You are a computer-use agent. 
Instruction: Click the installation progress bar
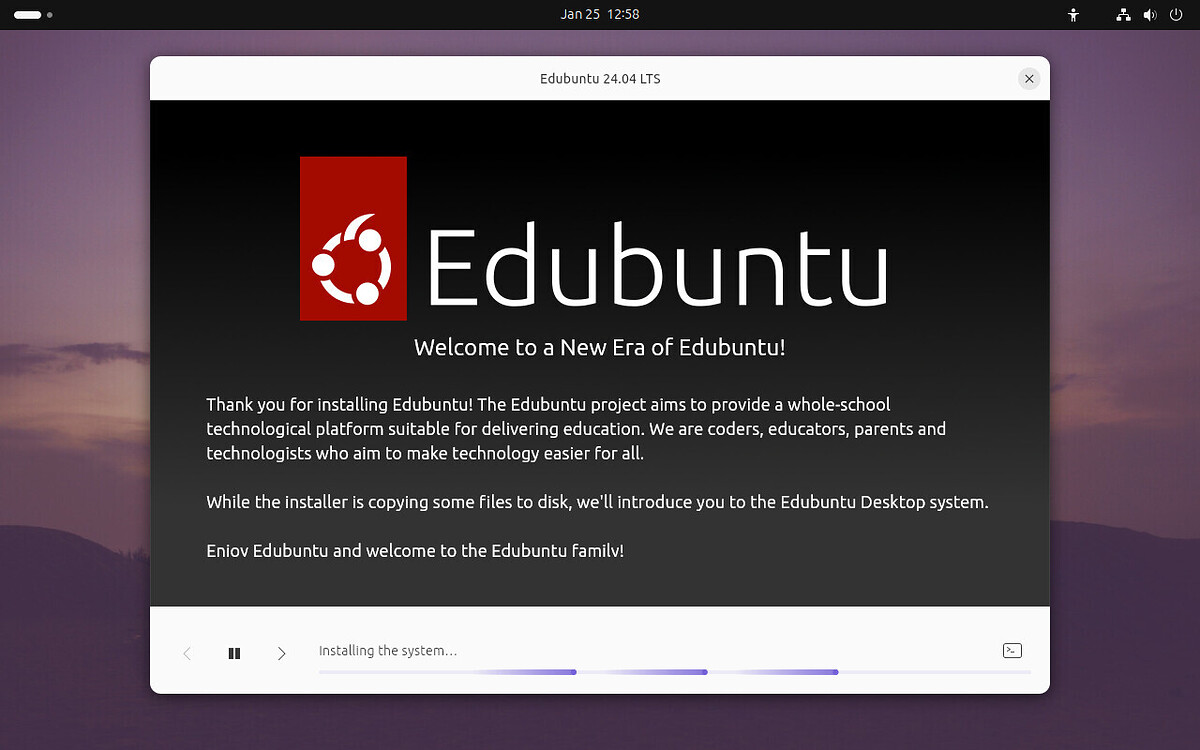(675, 672)
